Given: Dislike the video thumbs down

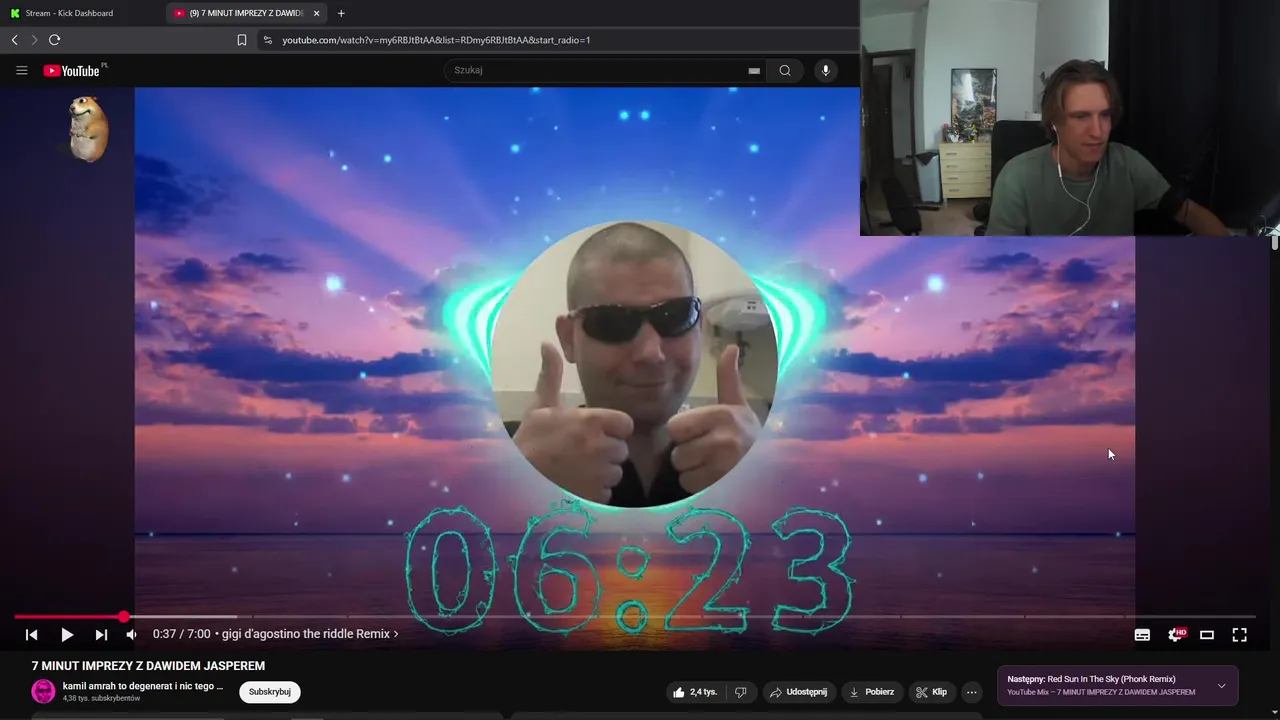Looking at the screenshot, I should tap(741, 692).
